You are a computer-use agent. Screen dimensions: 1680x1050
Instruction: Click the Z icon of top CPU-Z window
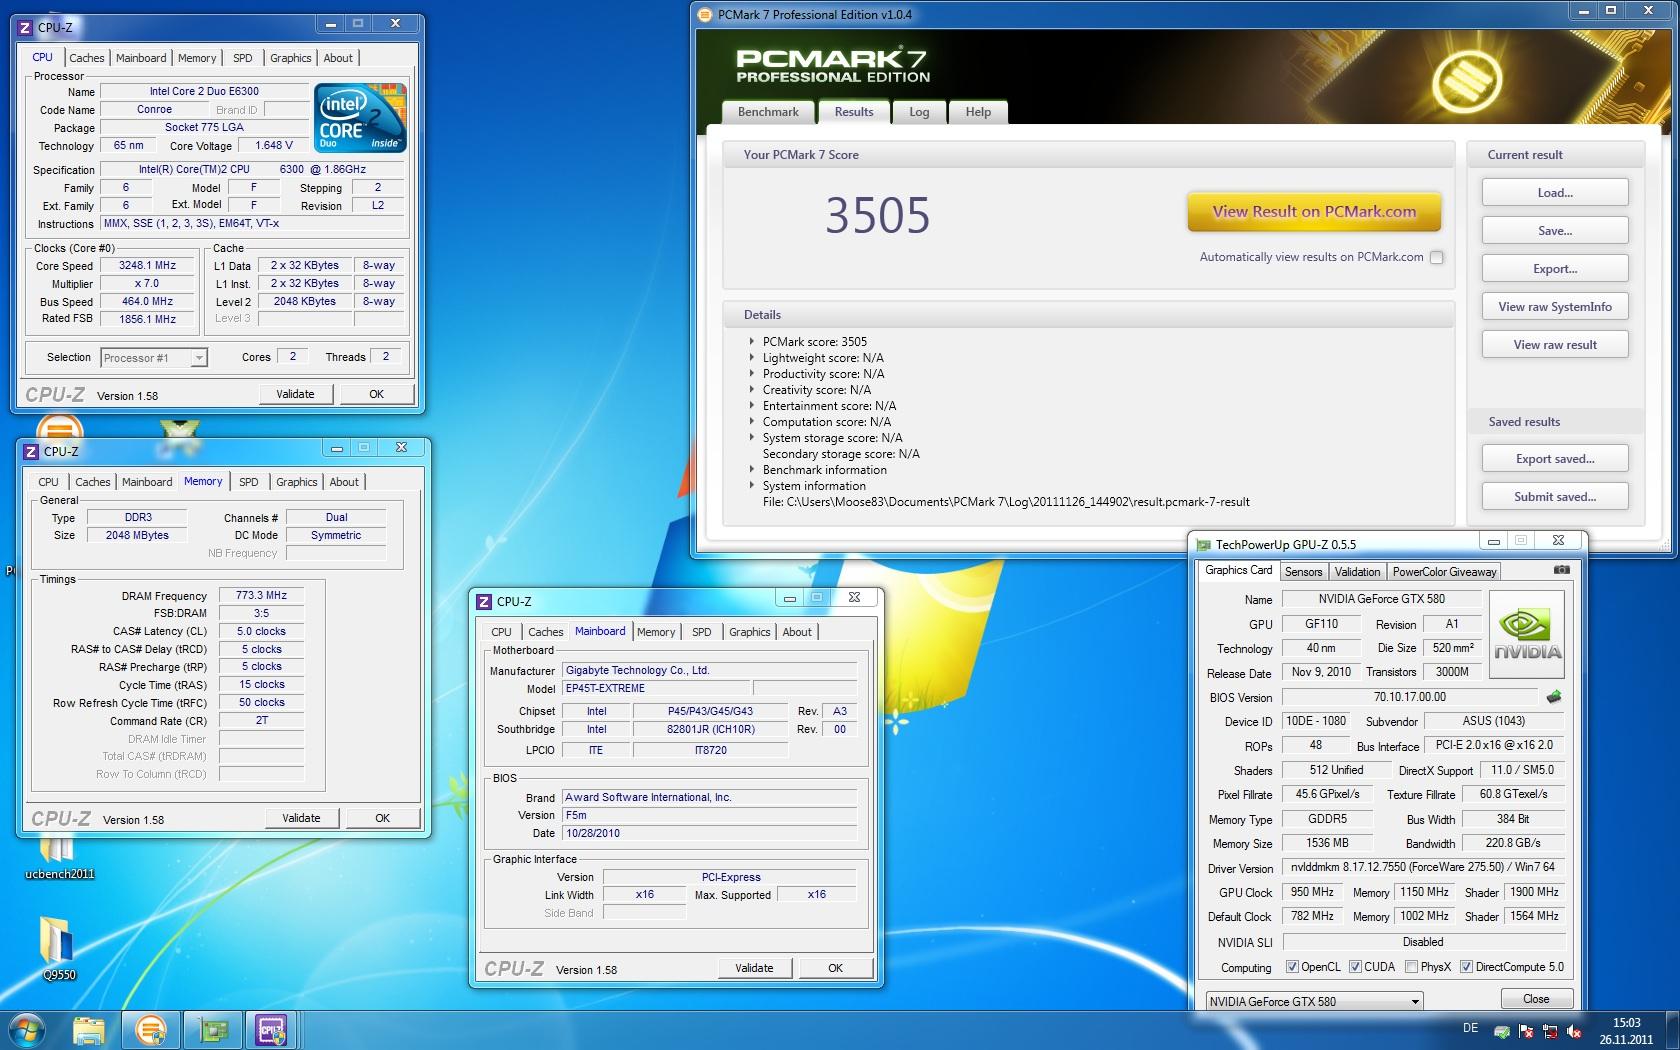(x=25, y=27)
